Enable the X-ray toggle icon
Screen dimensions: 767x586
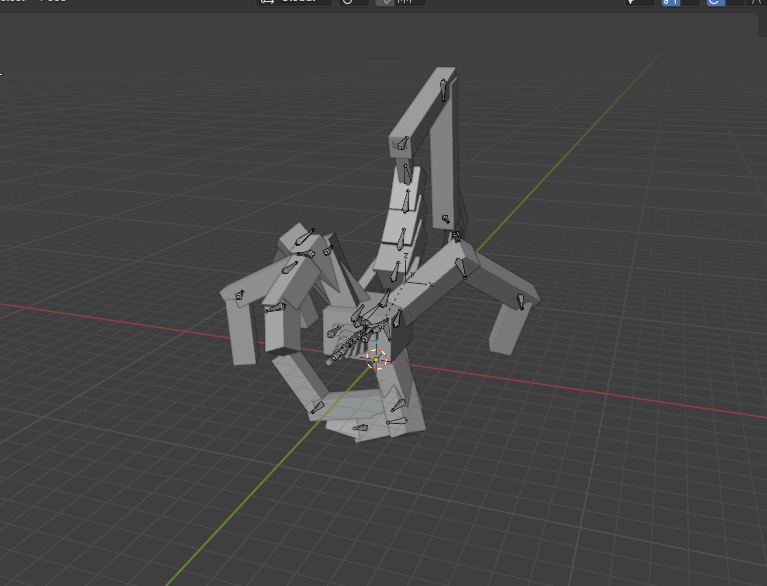(757, 2)
